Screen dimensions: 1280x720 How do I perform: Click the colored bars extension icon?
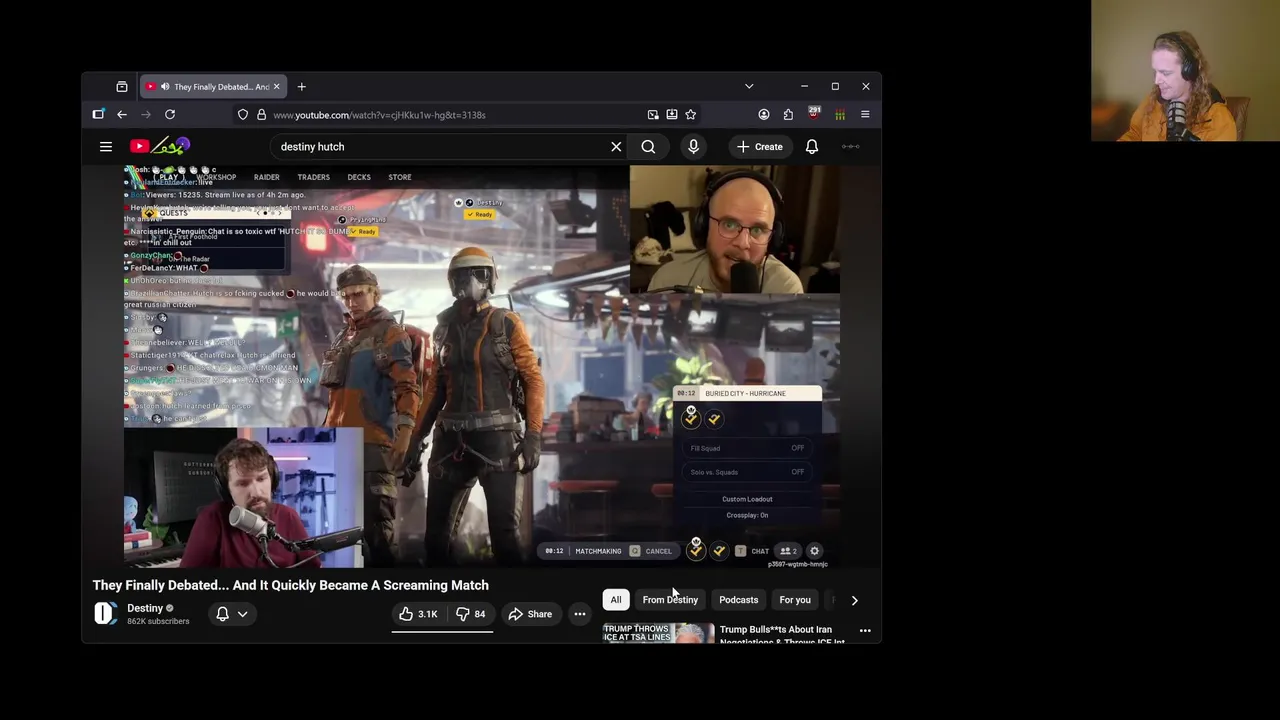coord(840,115)
